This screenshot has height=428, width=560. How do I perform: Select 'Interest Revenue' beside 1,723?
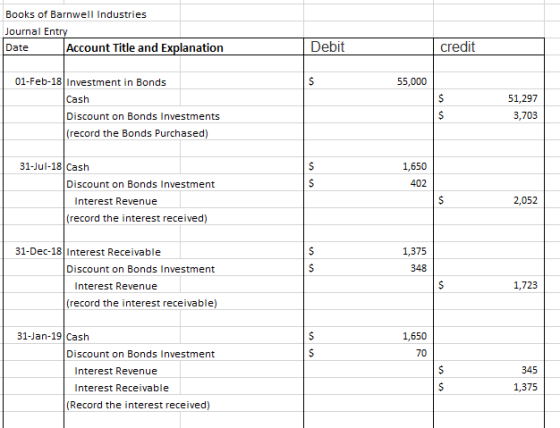click(x=116, y=286)
